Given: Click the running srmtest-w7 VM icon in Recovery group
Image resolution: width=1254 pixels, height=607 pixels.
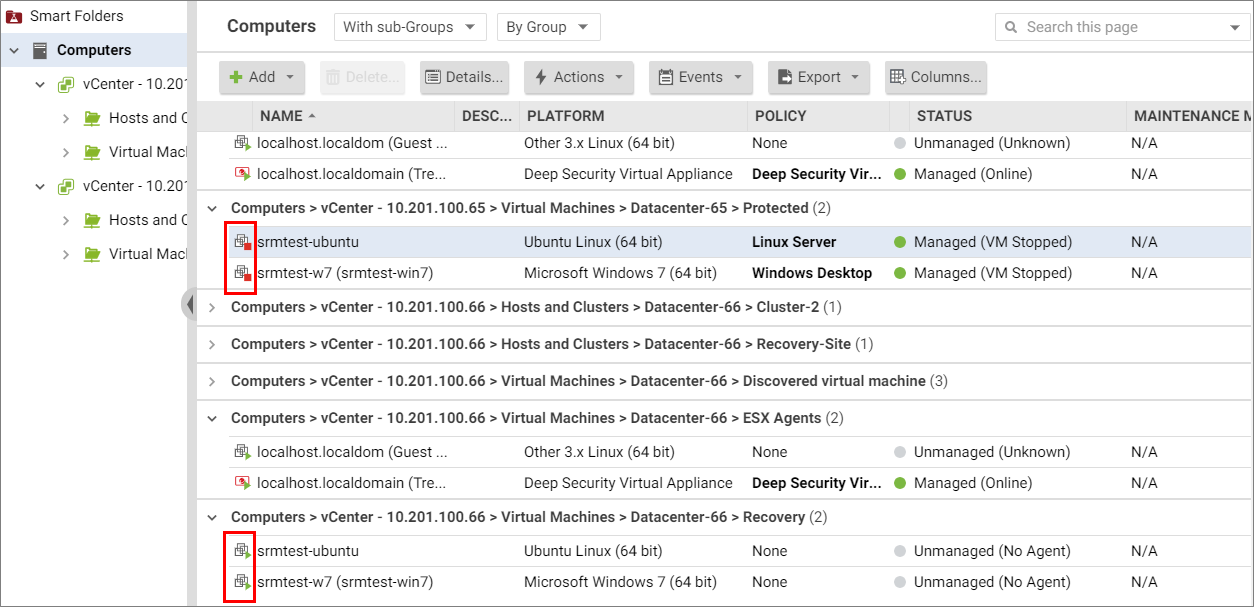Looking at the screenshot, I should pyautogui.click(x=242, y=582).
